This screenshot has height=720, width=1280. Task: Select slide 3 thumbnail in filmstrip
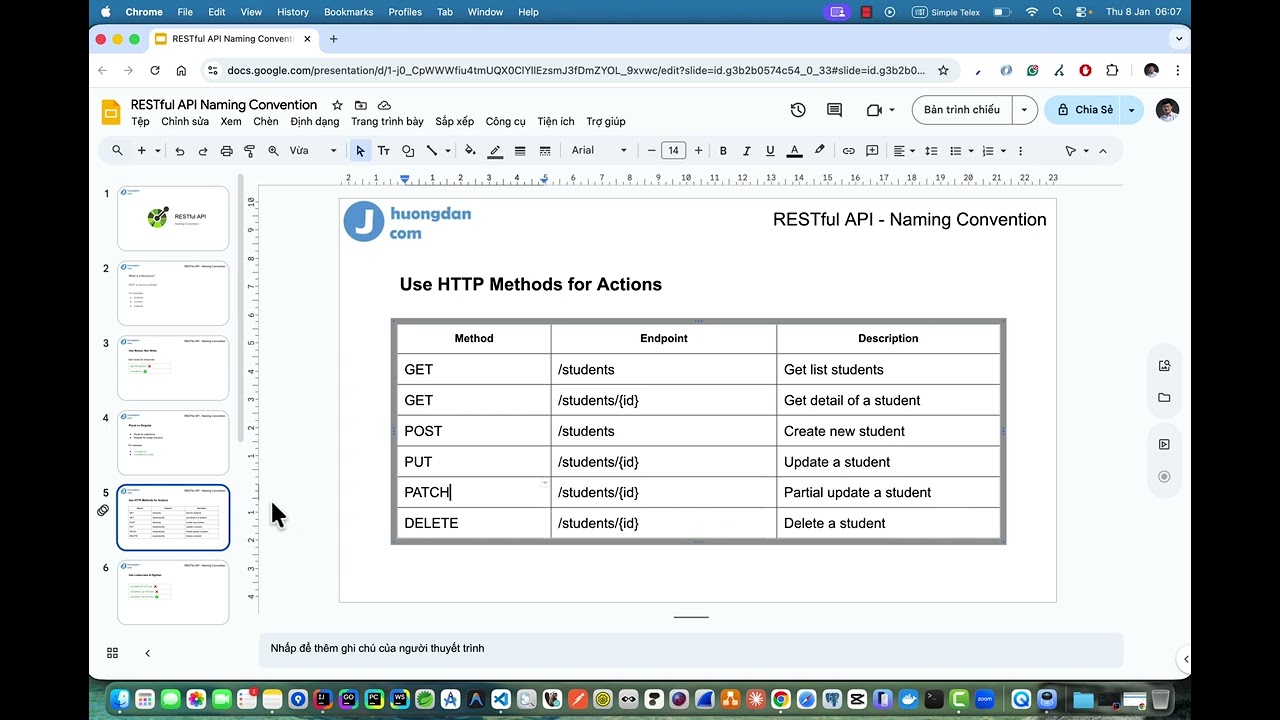(x=173, y=368)
